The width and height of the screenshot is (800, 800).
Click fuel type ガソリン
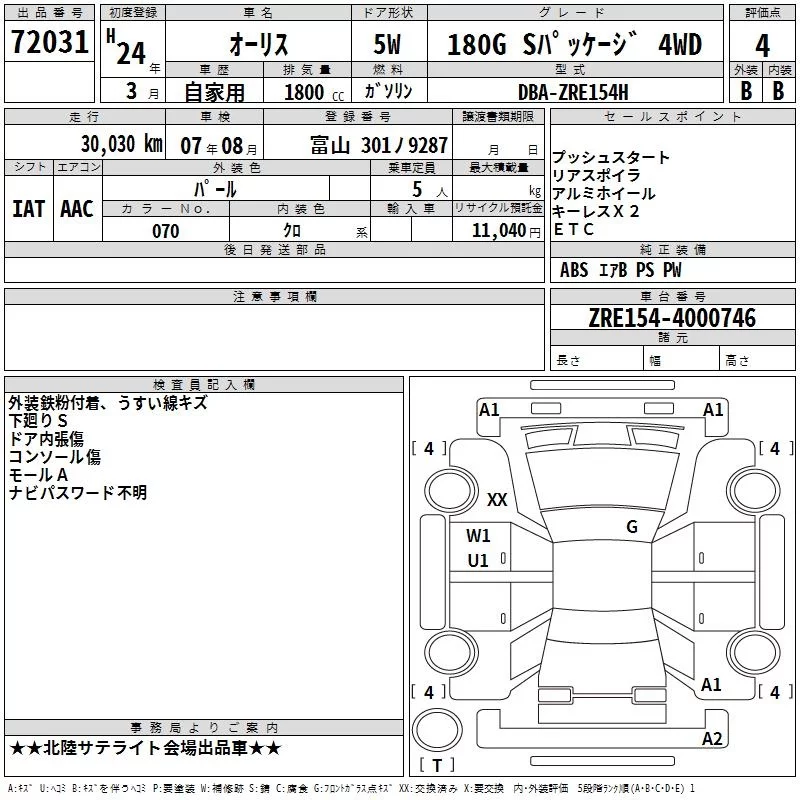388,91
